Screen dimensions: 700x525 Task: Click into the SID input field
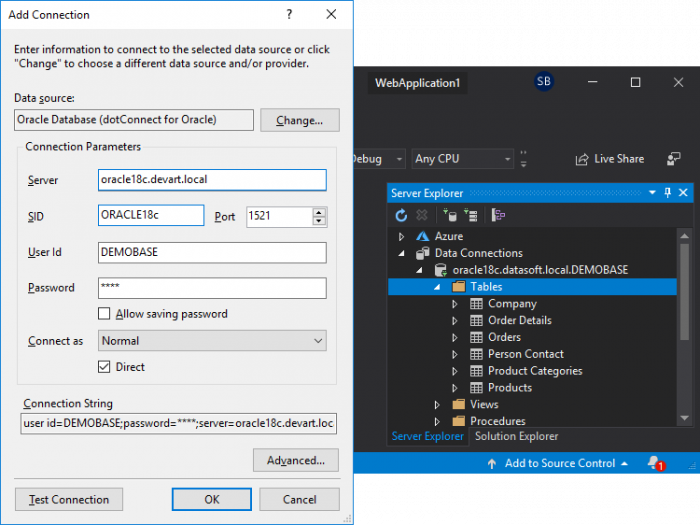click(151, 215)
